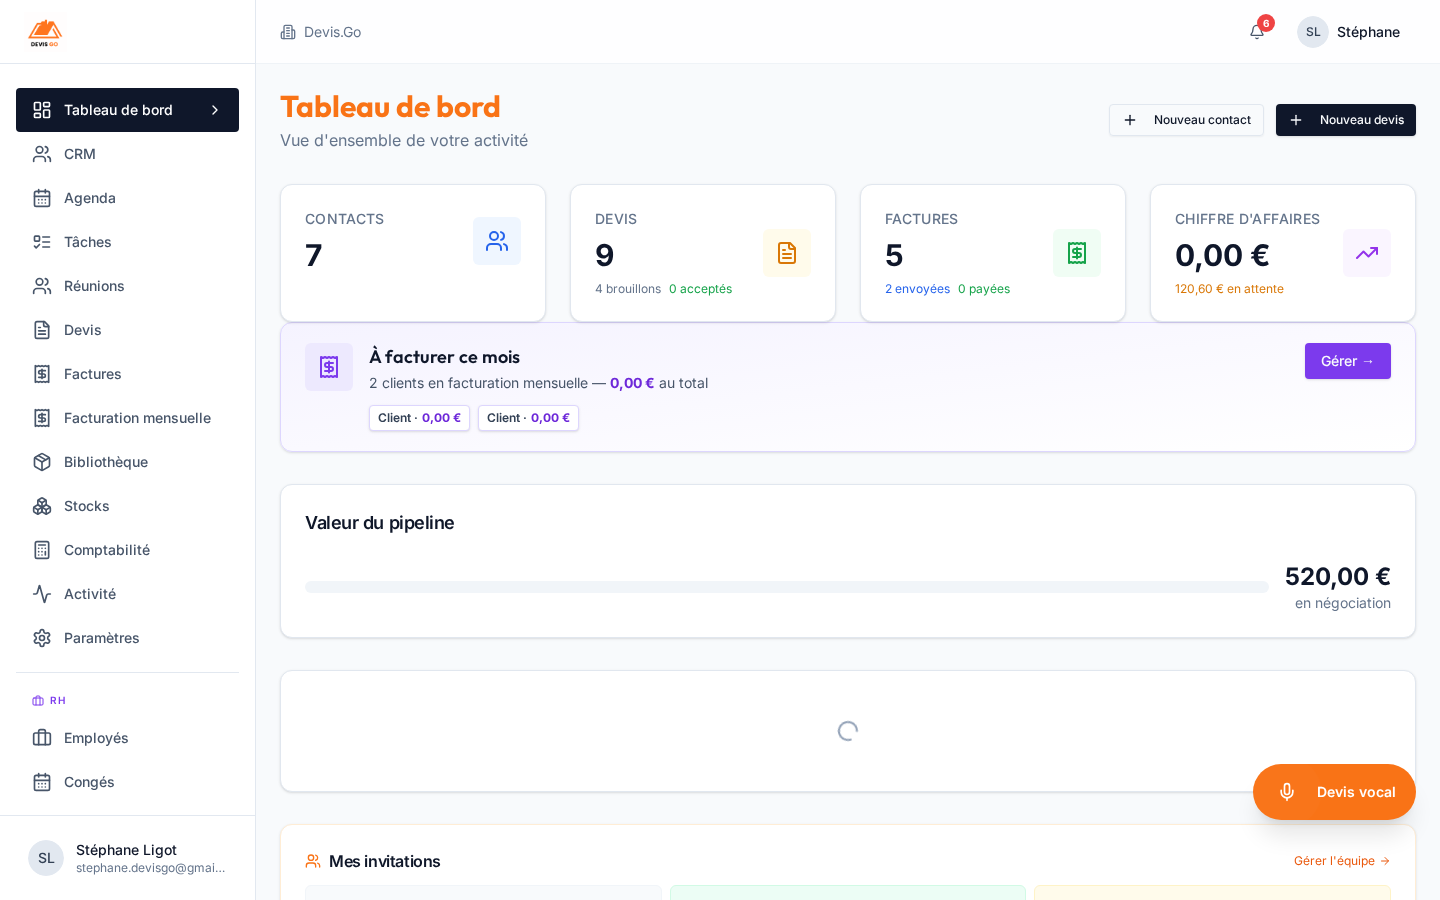Click the Devis Go logo
This screenshot has height=900, width=1440.
pos(45,32)
